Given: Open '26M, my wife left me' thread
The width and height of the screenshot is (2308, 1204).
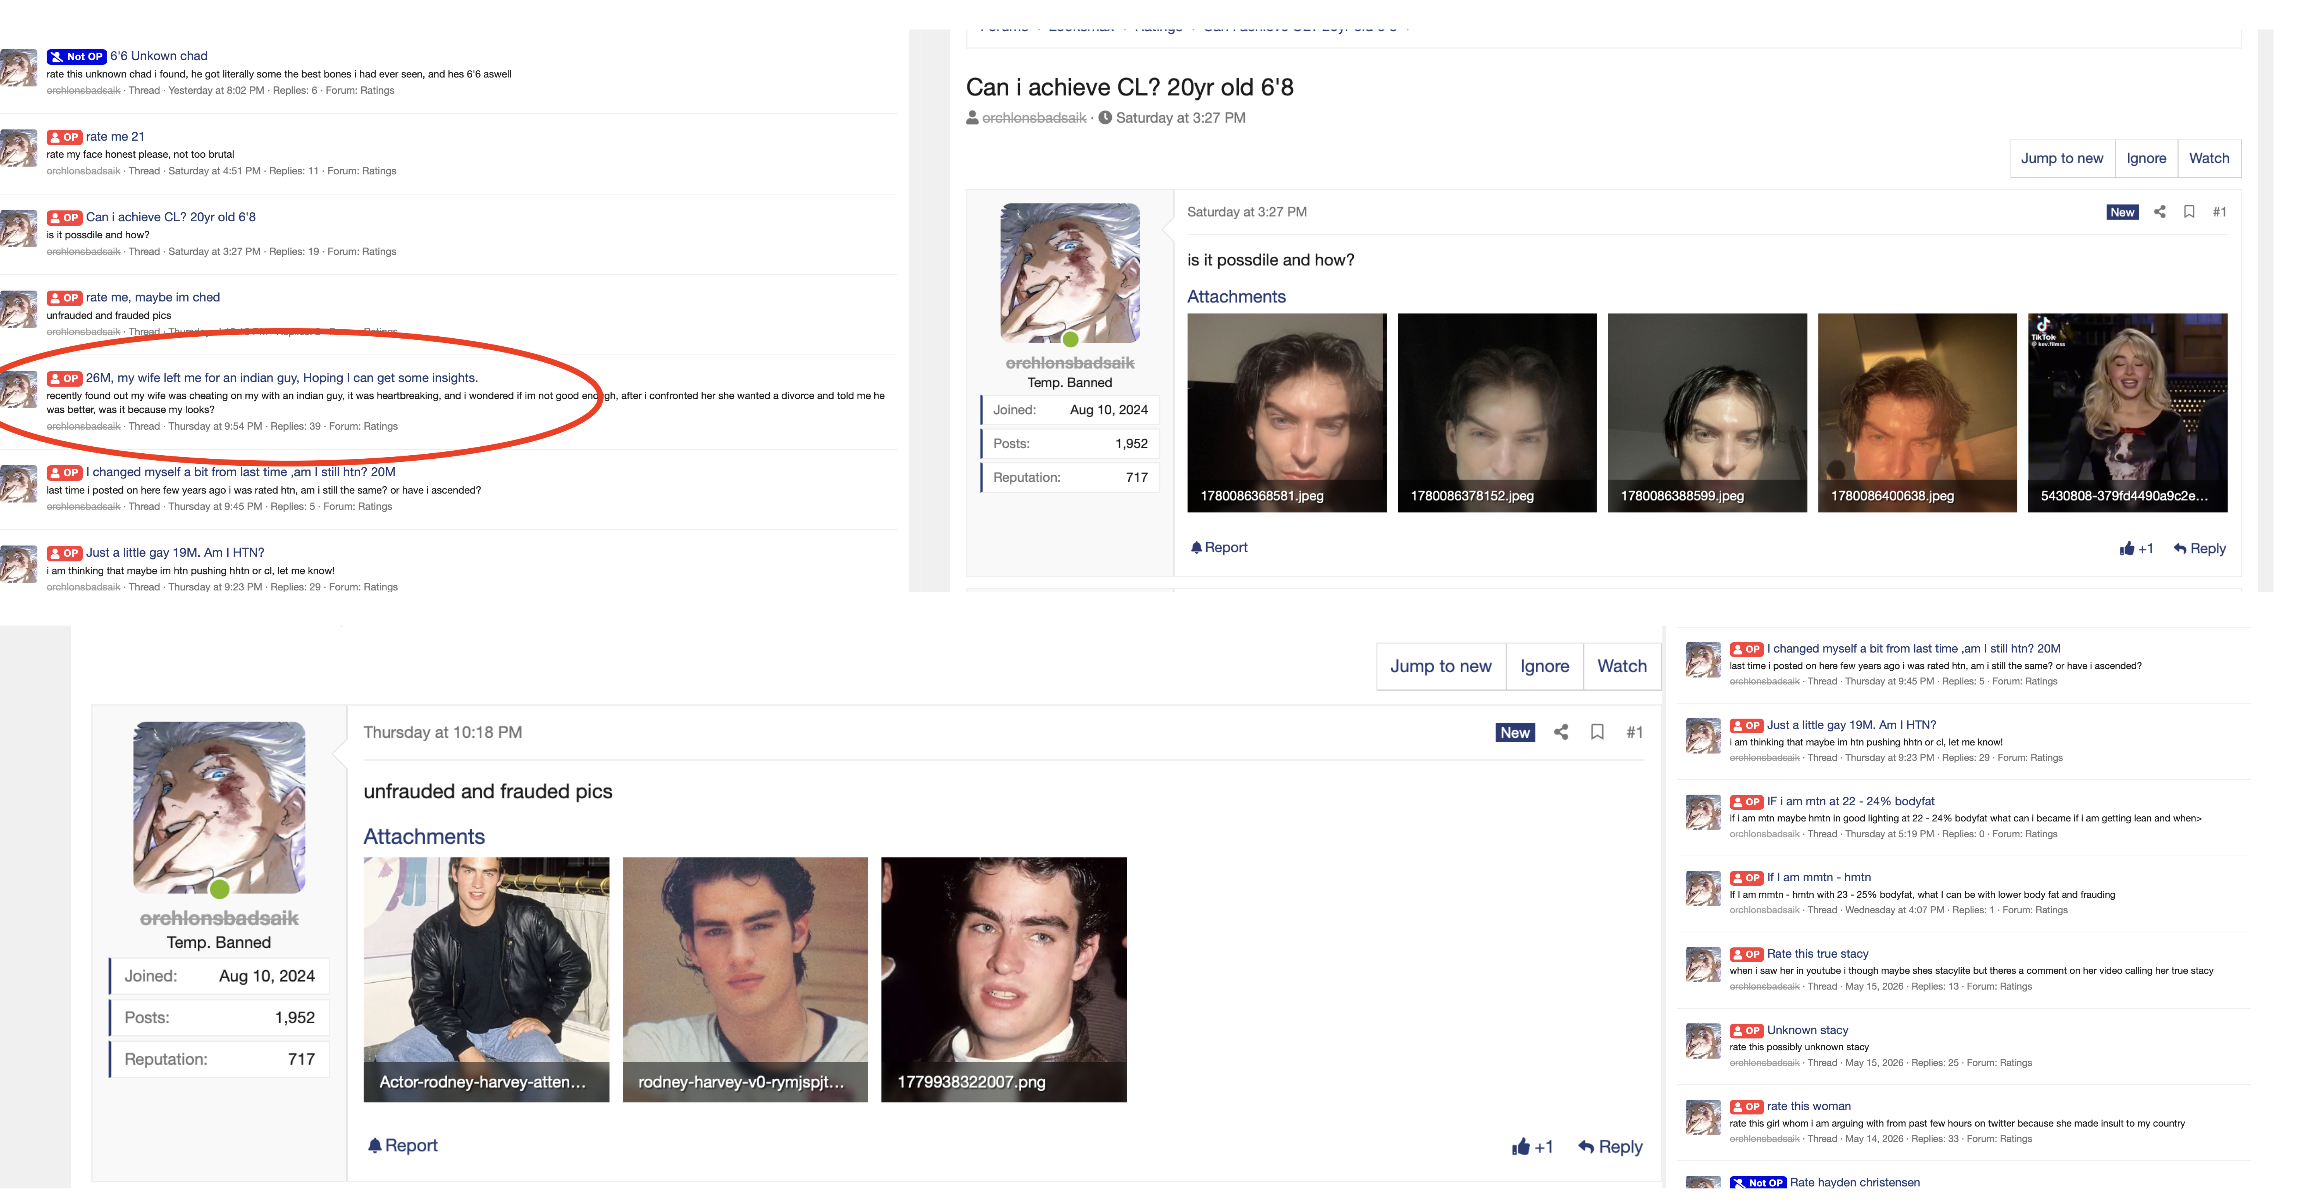Looking at the screenshot, I should [x=282, y=378].
